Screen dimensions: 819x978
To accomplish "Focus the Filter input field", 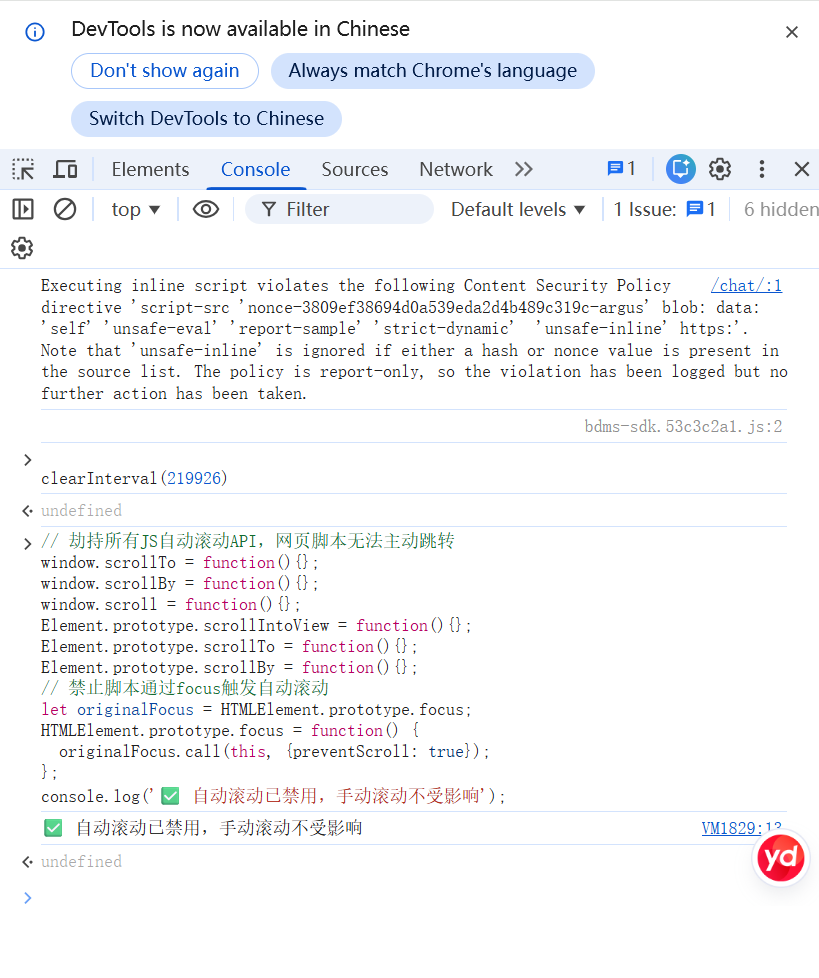I will coord(339,209).
